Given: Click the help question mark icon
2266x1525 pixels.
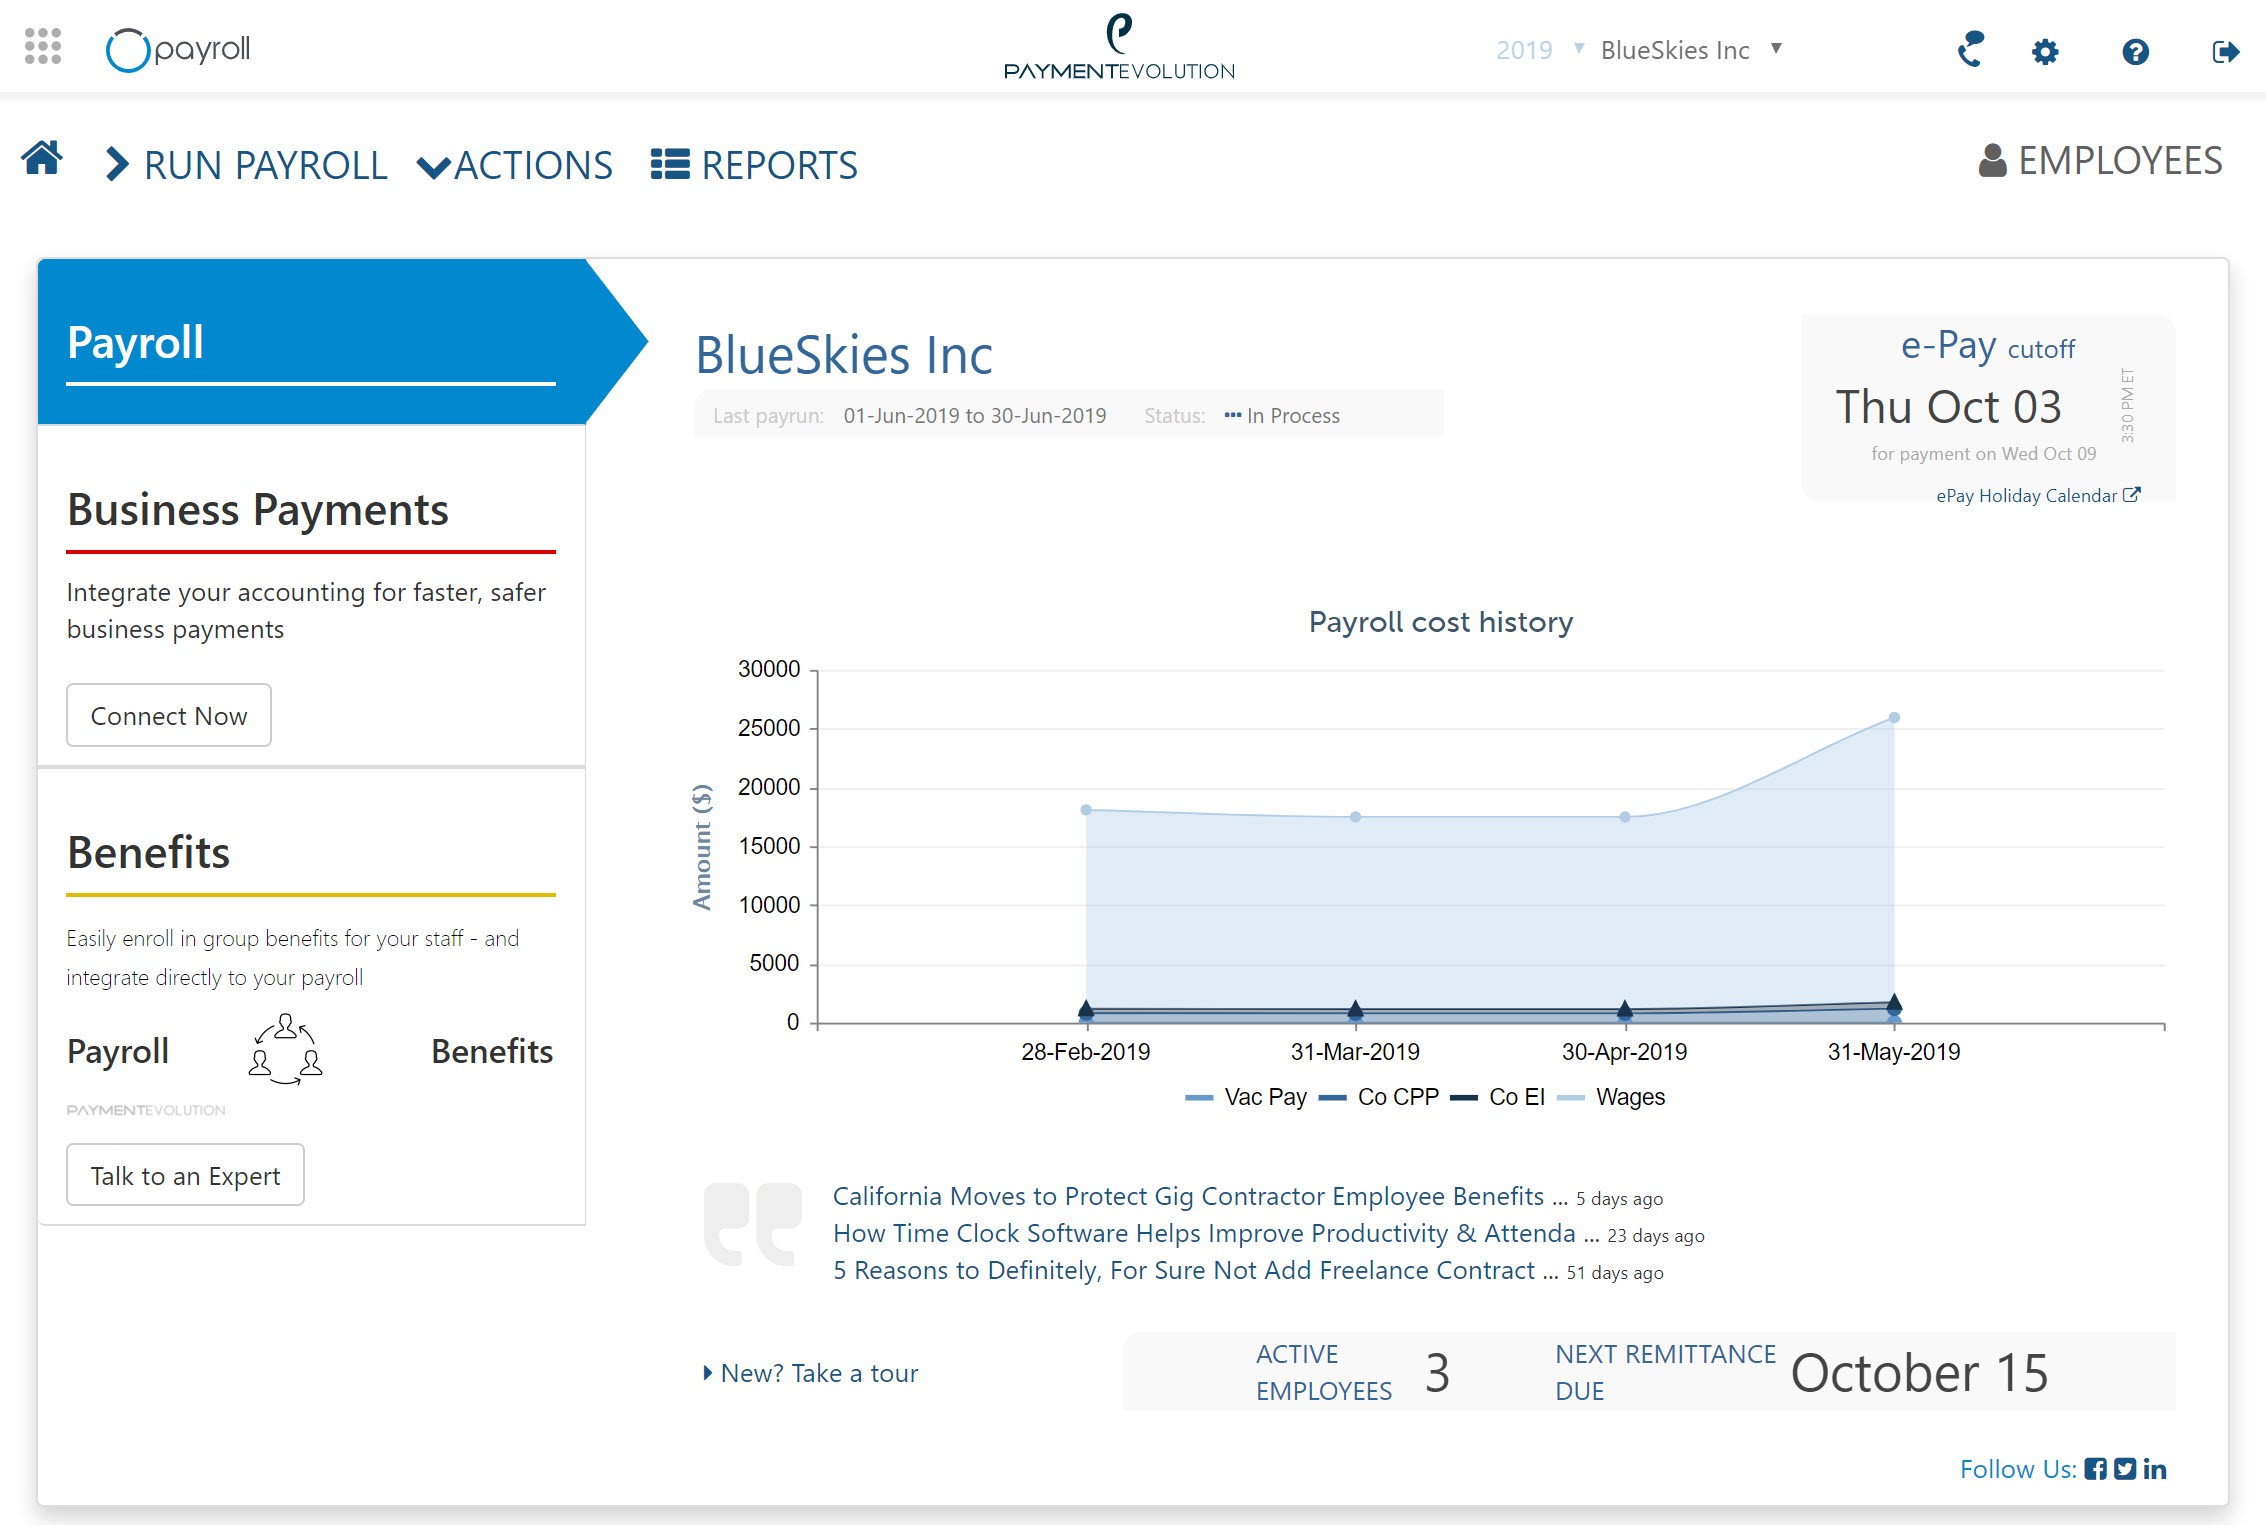Looking at the screenshot, I should (2134, 52).
